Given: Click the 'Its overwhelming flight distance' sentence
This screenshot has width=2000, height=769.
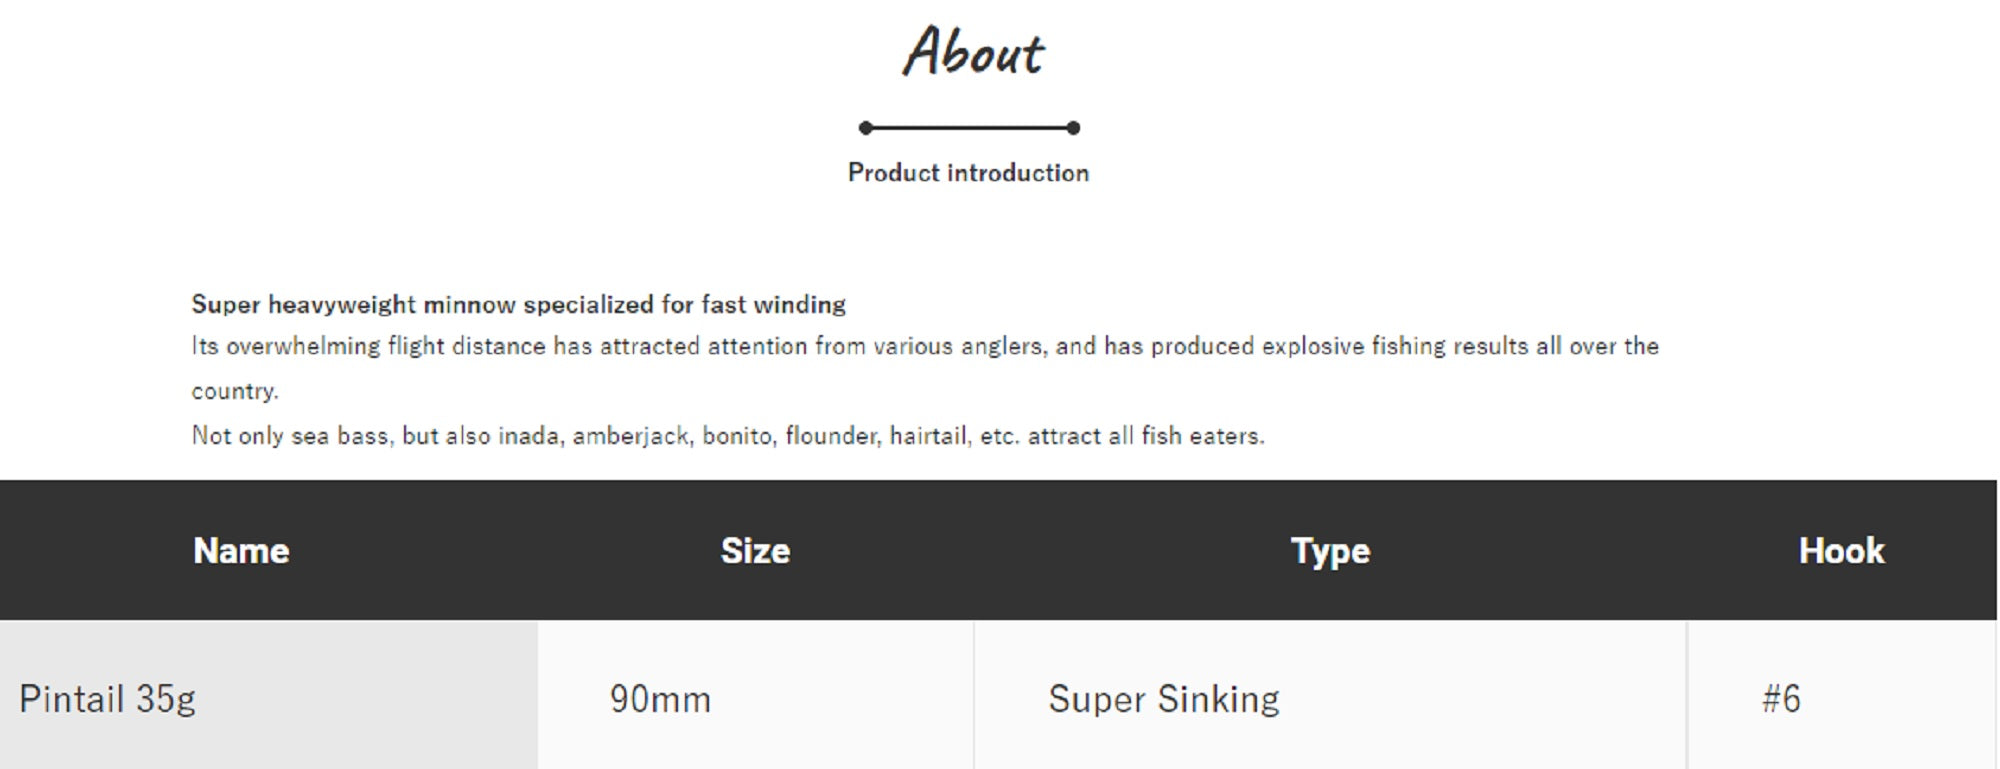Looking at the screenshot, I should [924, 346].
